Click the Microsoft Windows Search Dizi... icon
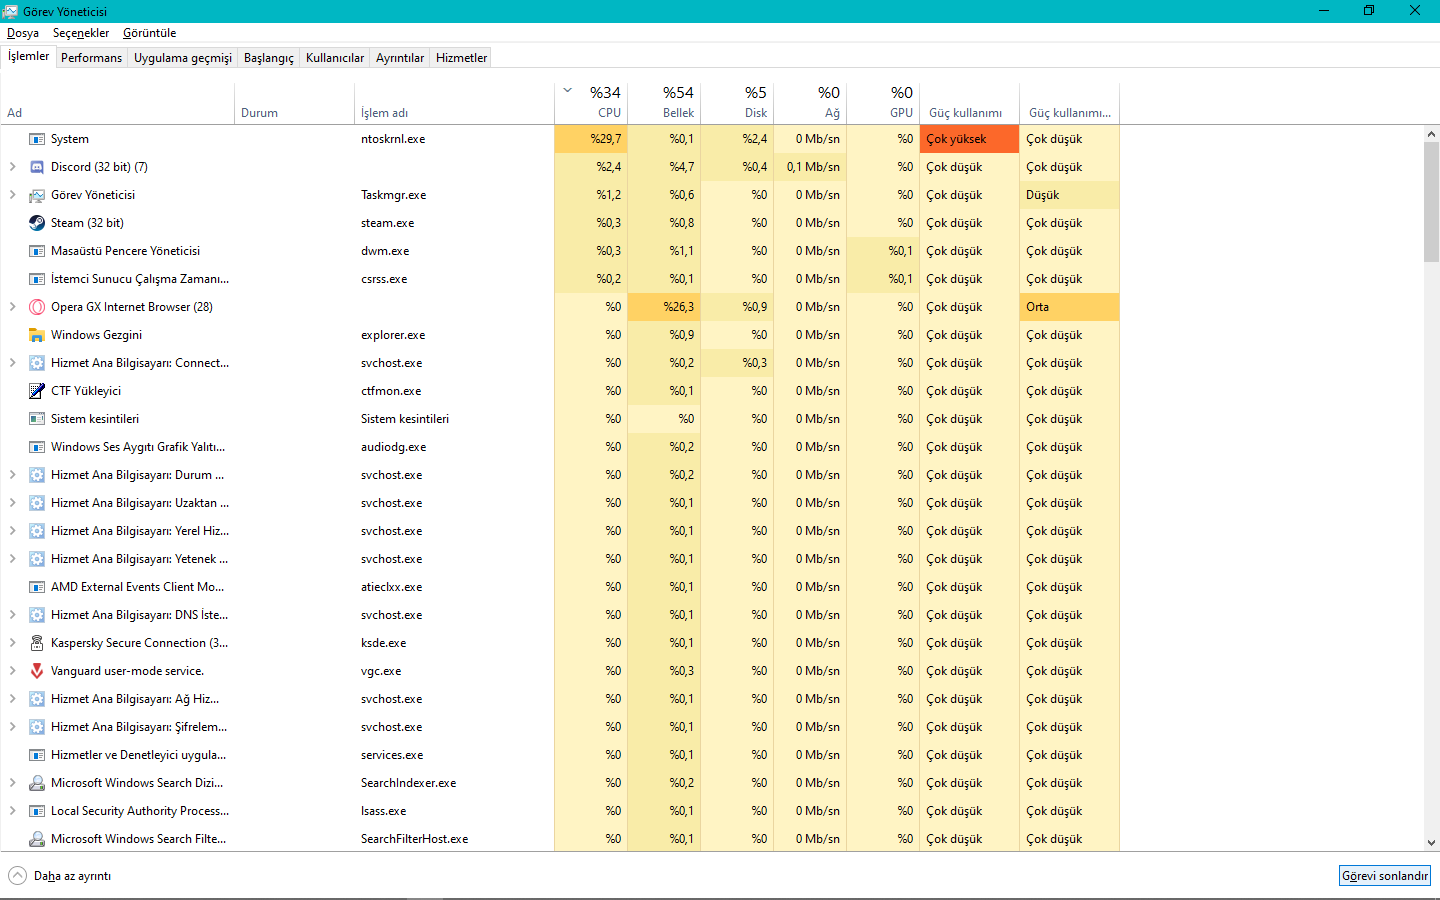Viewport: 1440px width, 900px height. [37, 783]
